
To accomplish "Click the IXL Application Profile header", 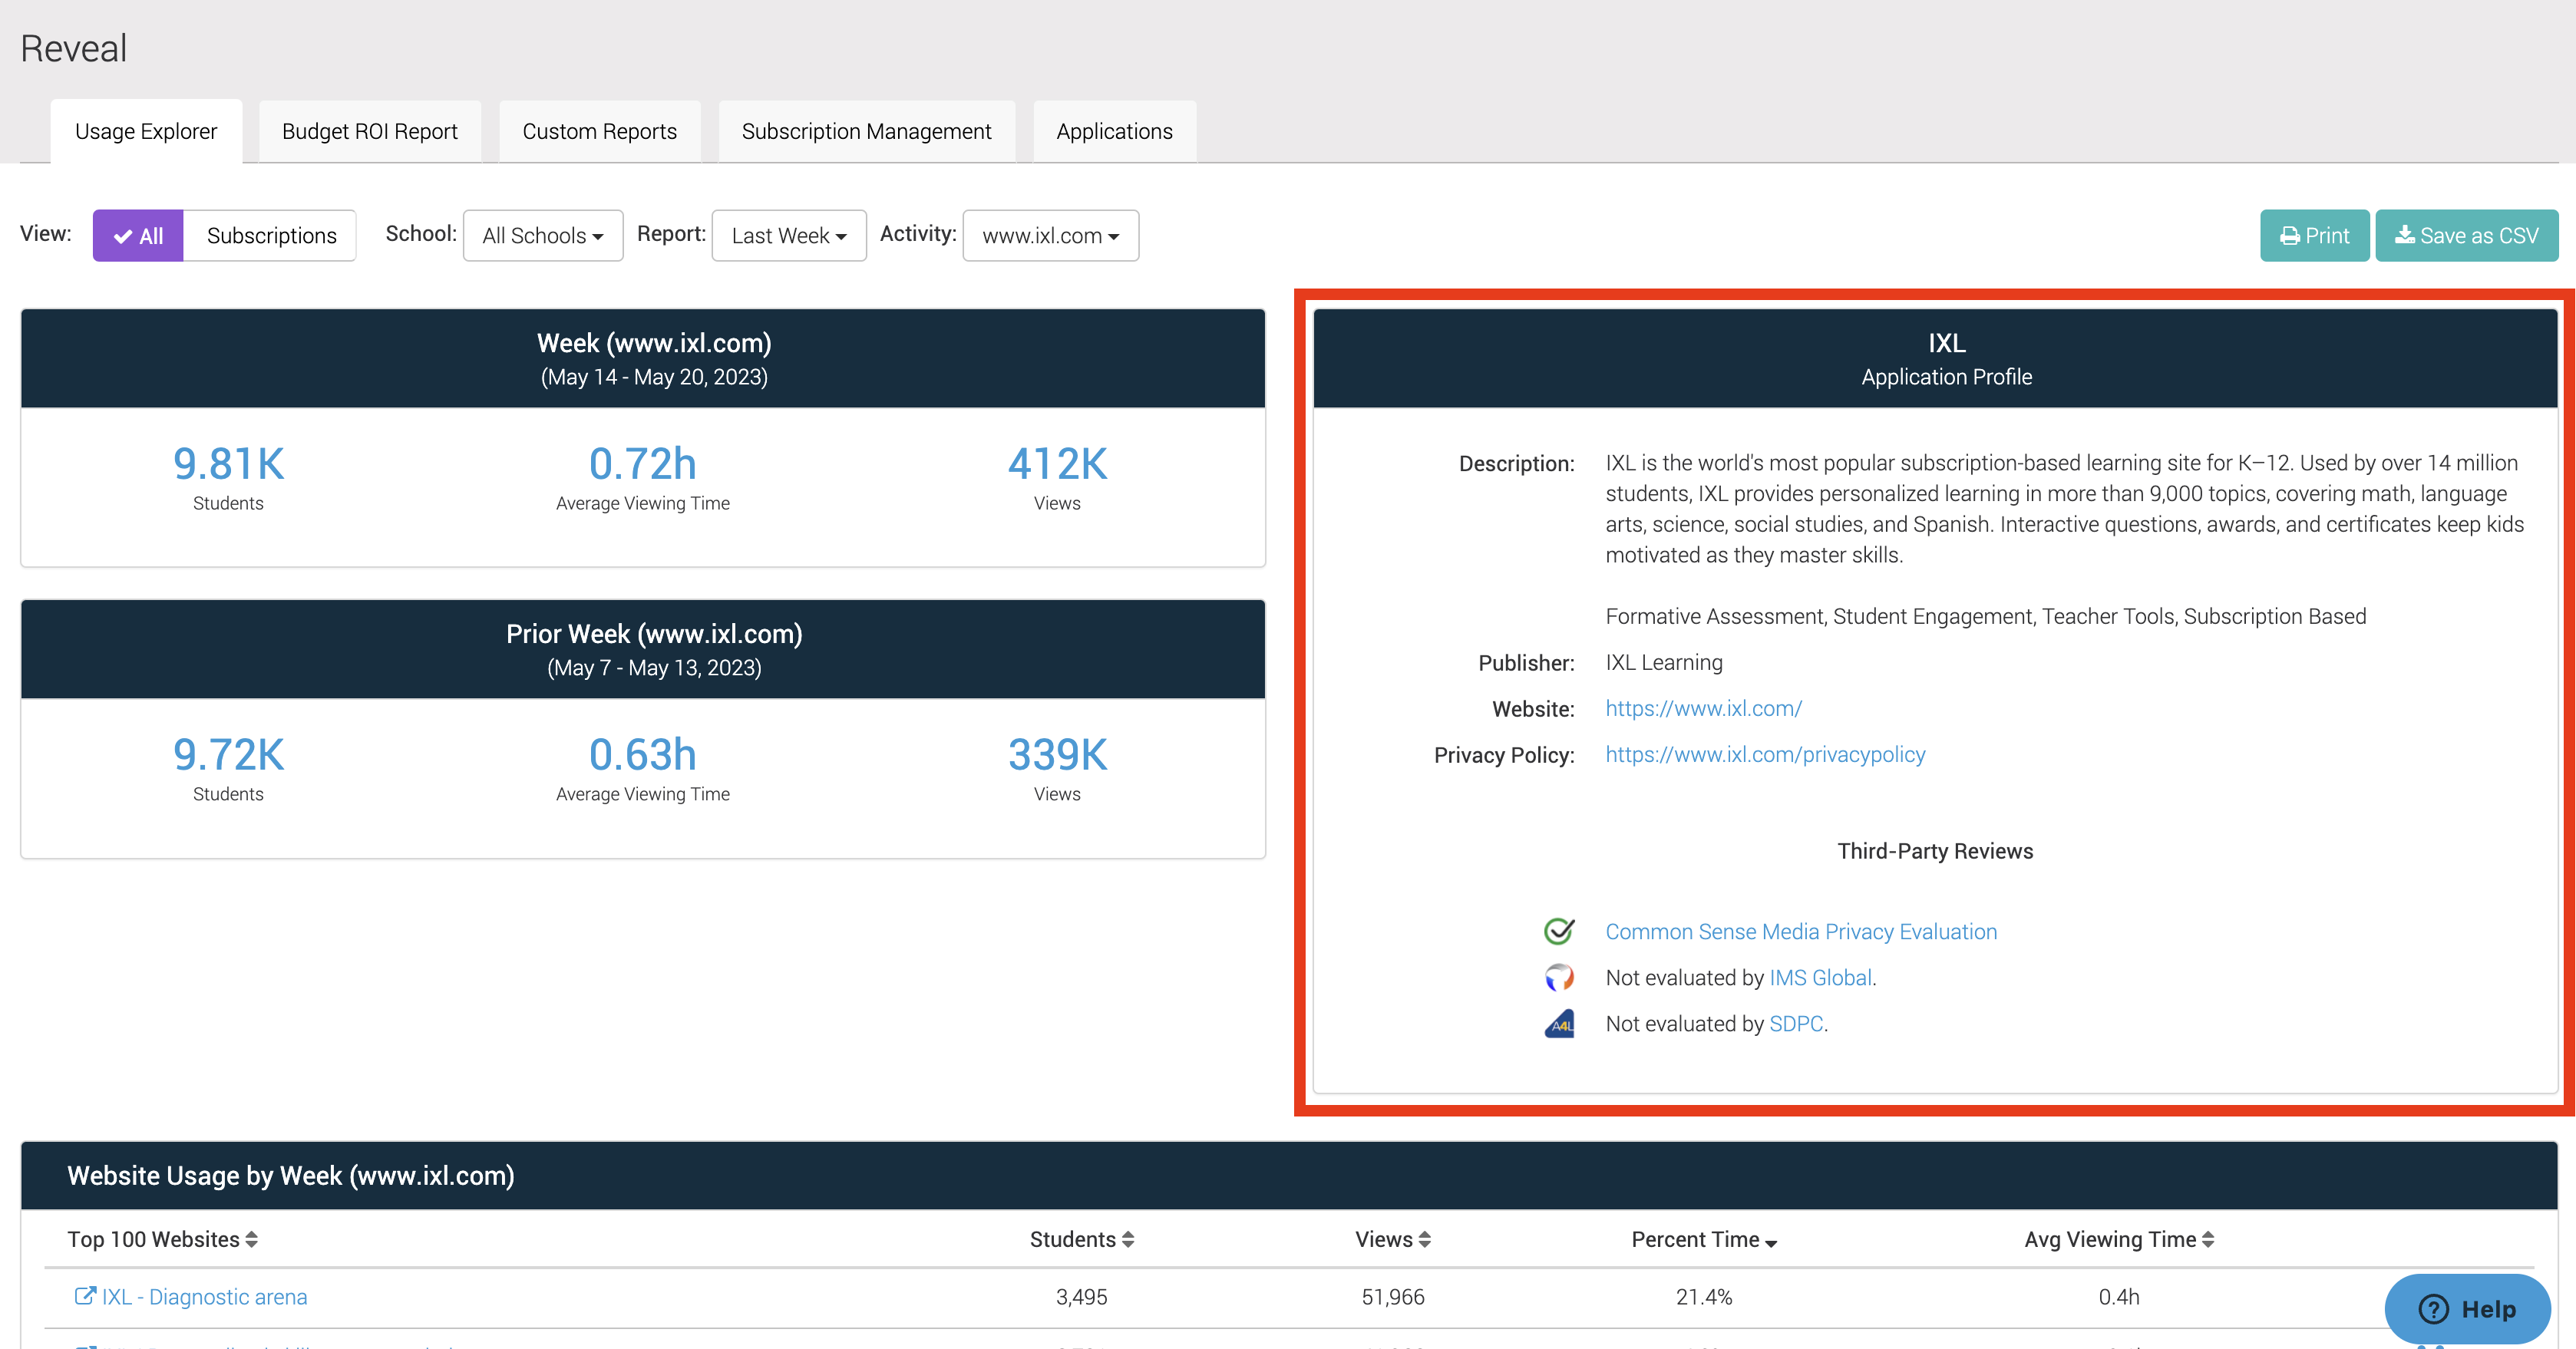I will point(1935,358).
